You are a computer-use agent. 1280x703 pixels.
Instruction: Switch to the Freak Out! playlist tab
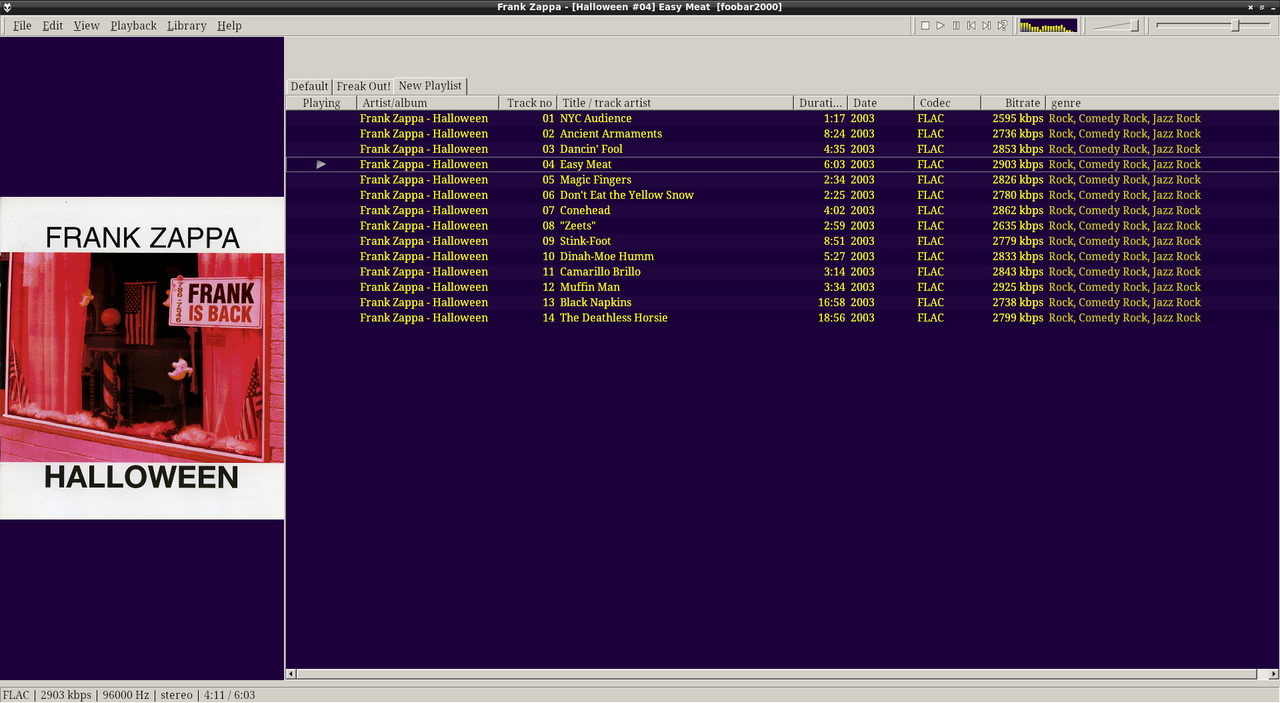(363, 86)
